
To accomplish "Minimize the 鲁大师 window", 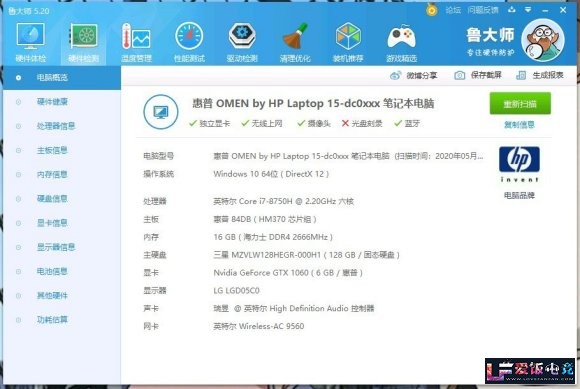I will tap(545, 10).
